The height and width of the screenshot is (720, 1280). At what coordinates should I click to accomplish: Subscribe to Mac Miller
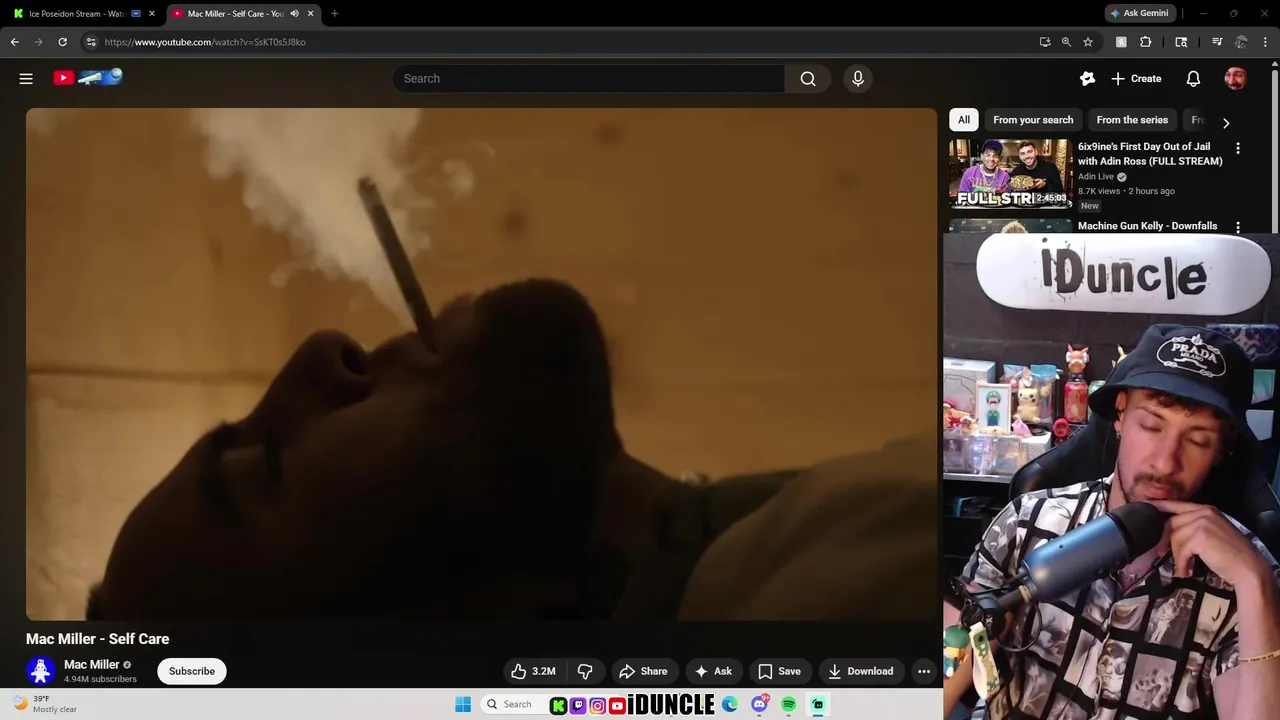(x=192, y=671)
